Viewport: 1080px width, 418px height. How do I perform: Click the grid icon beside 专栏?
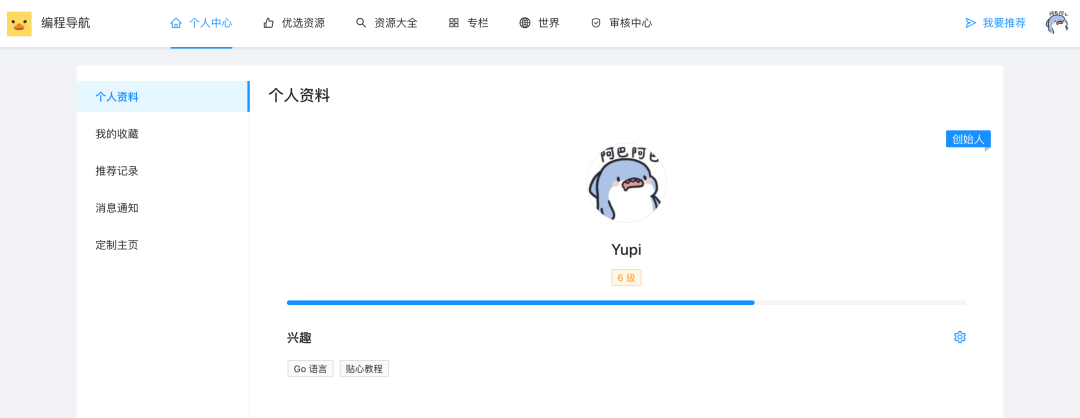(454, 23)
